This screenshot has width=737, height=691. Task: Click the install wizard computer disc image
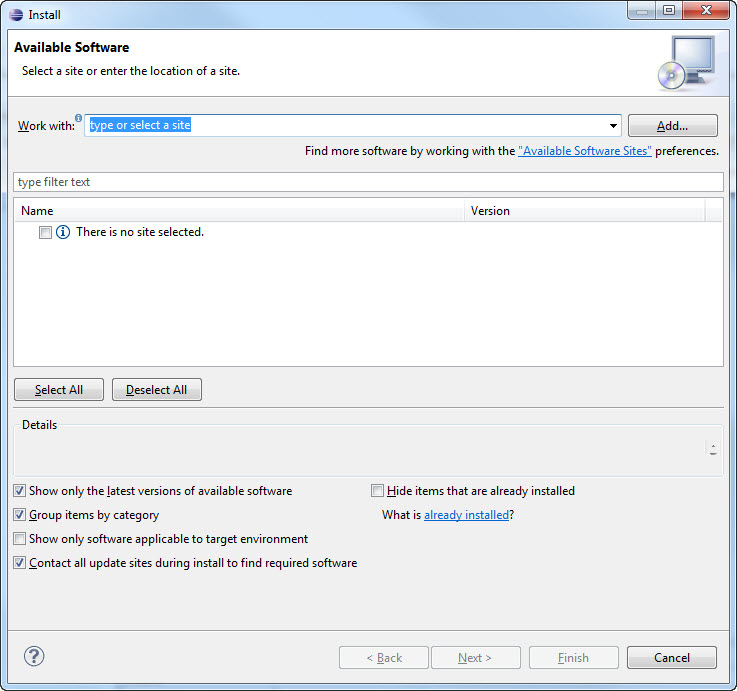[x=687, y=63]
